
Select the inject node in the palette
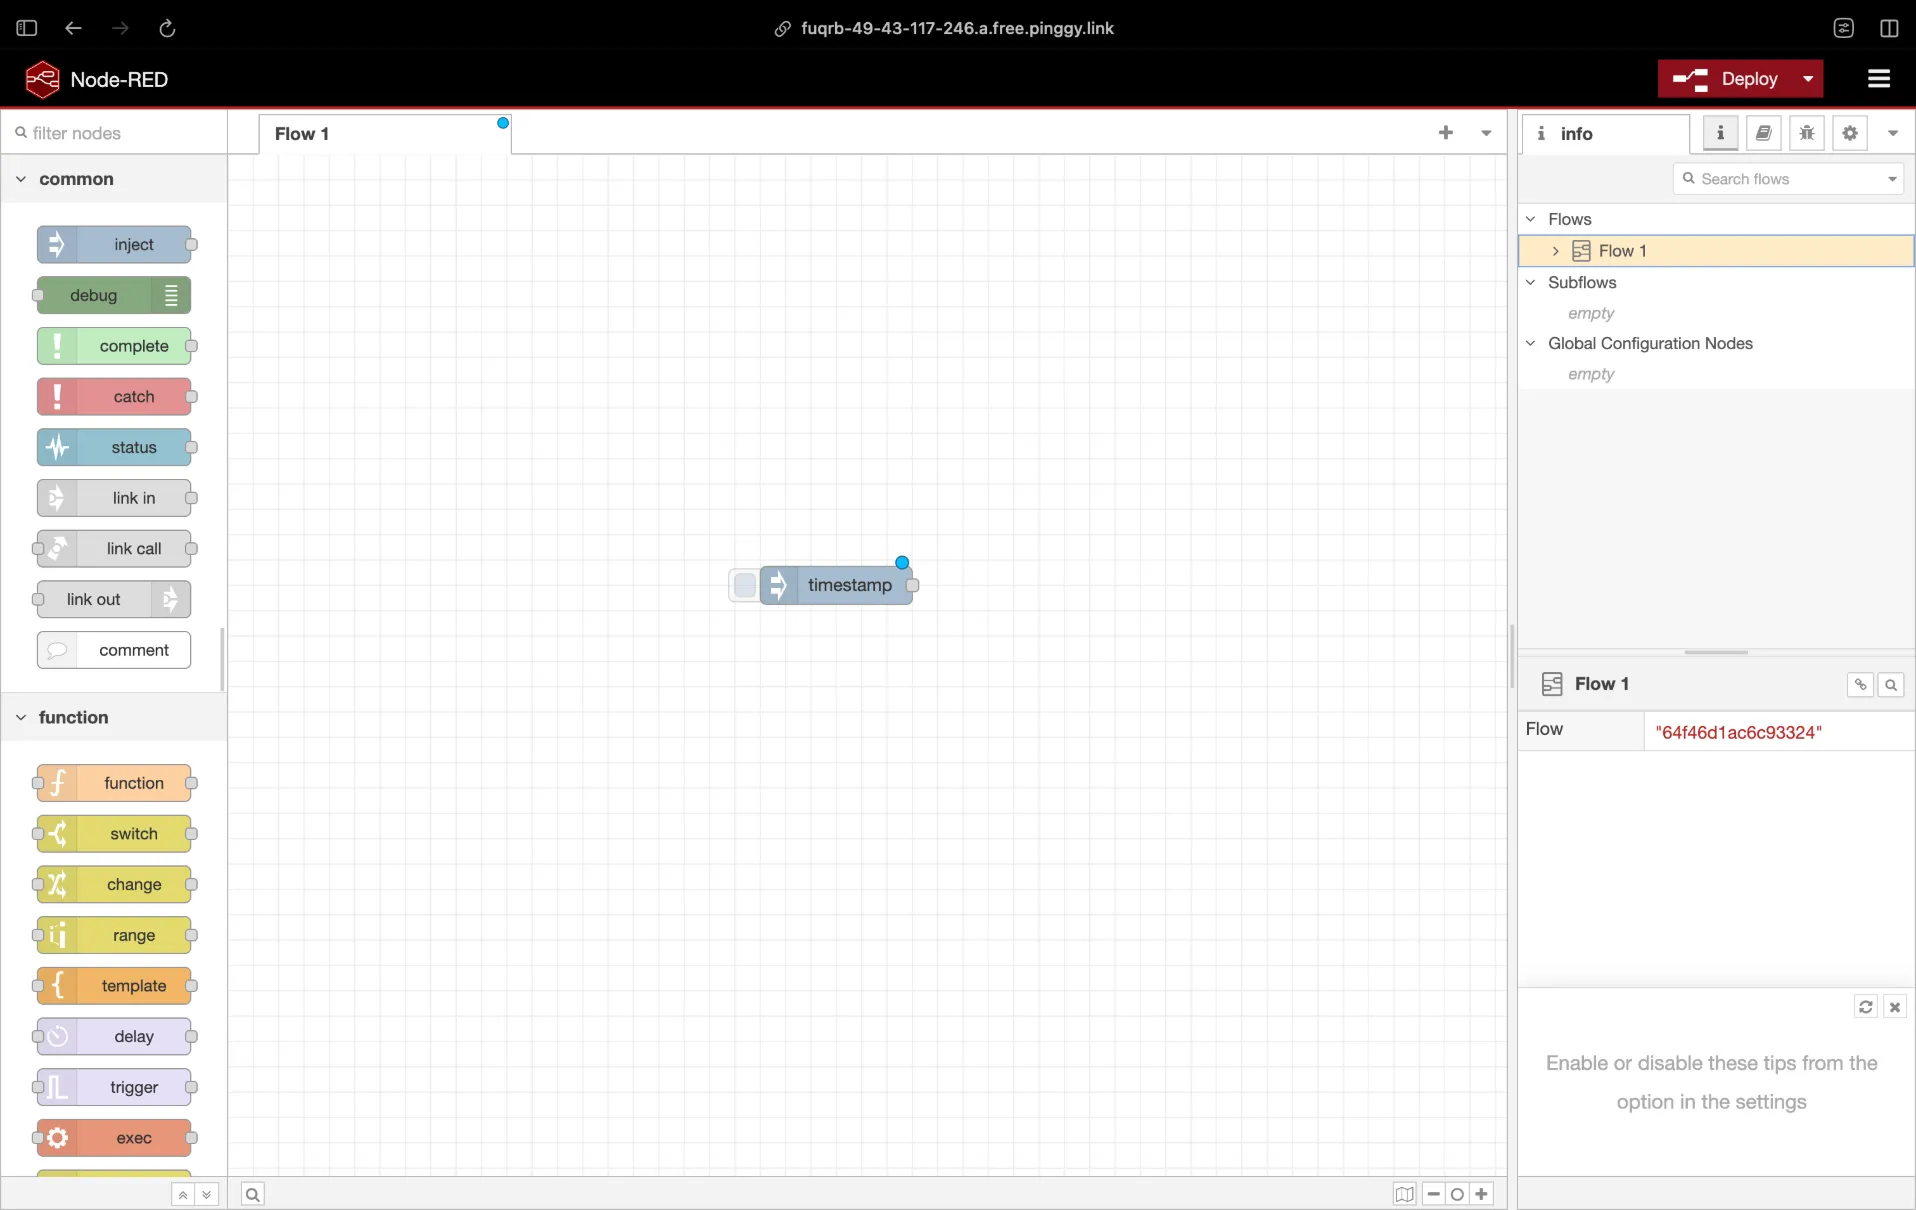coord(116,244)
